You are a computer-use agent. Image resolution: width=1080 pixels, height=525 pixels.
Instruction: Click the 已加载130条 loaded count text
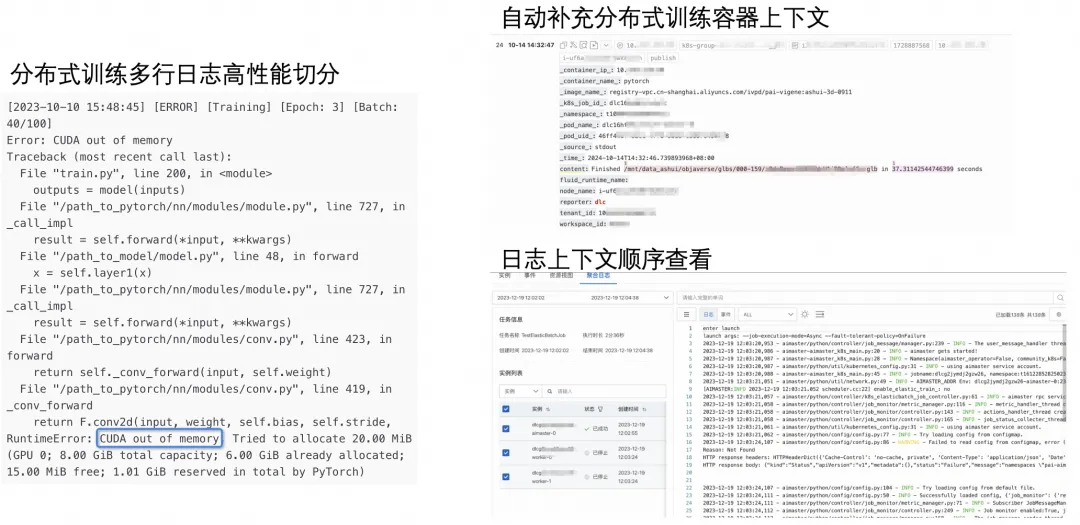click(1008, 315)
